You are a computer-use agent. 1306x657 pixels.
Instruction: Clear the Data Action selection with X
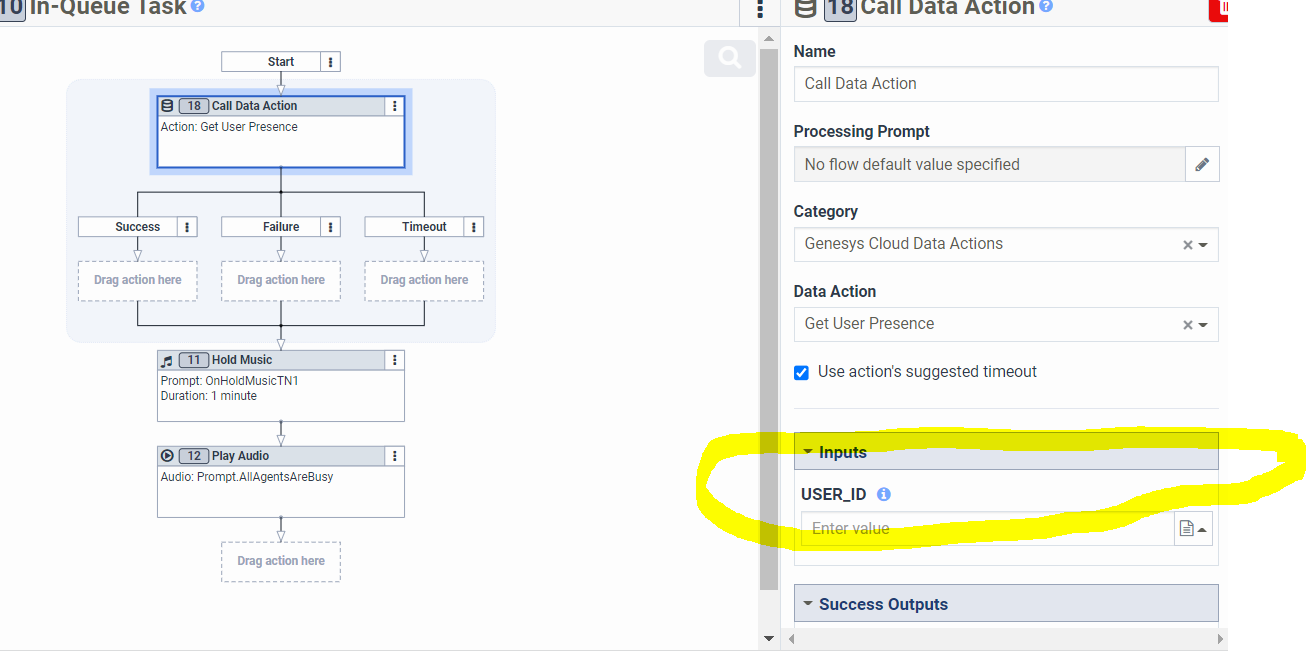(x=1187, y=325)
